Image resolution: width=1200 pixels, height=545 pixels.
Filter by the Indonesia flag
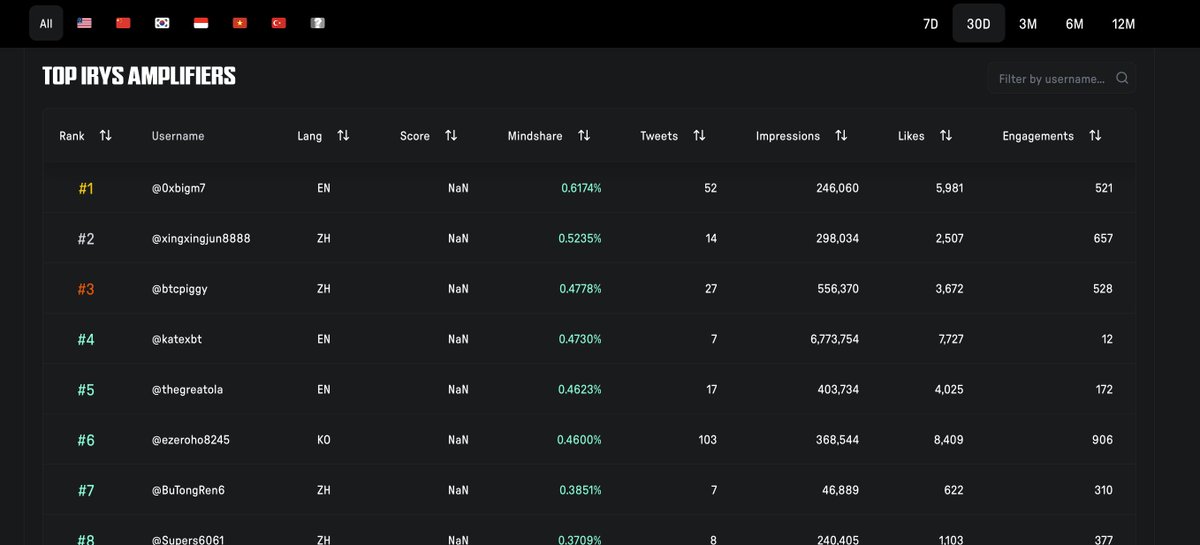coord(201,23)
